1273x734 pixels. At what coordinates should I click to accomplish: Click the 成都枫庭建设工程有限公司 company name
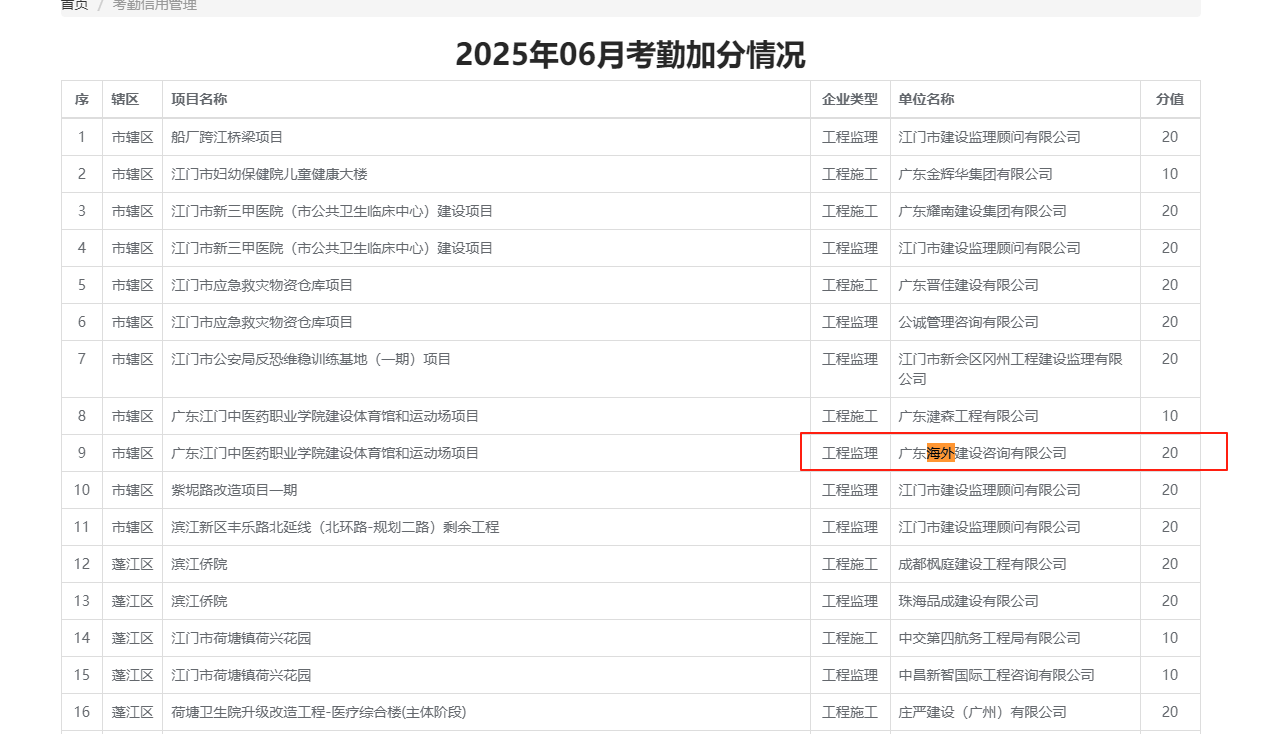pyautogui.click(x=982, y=564)
